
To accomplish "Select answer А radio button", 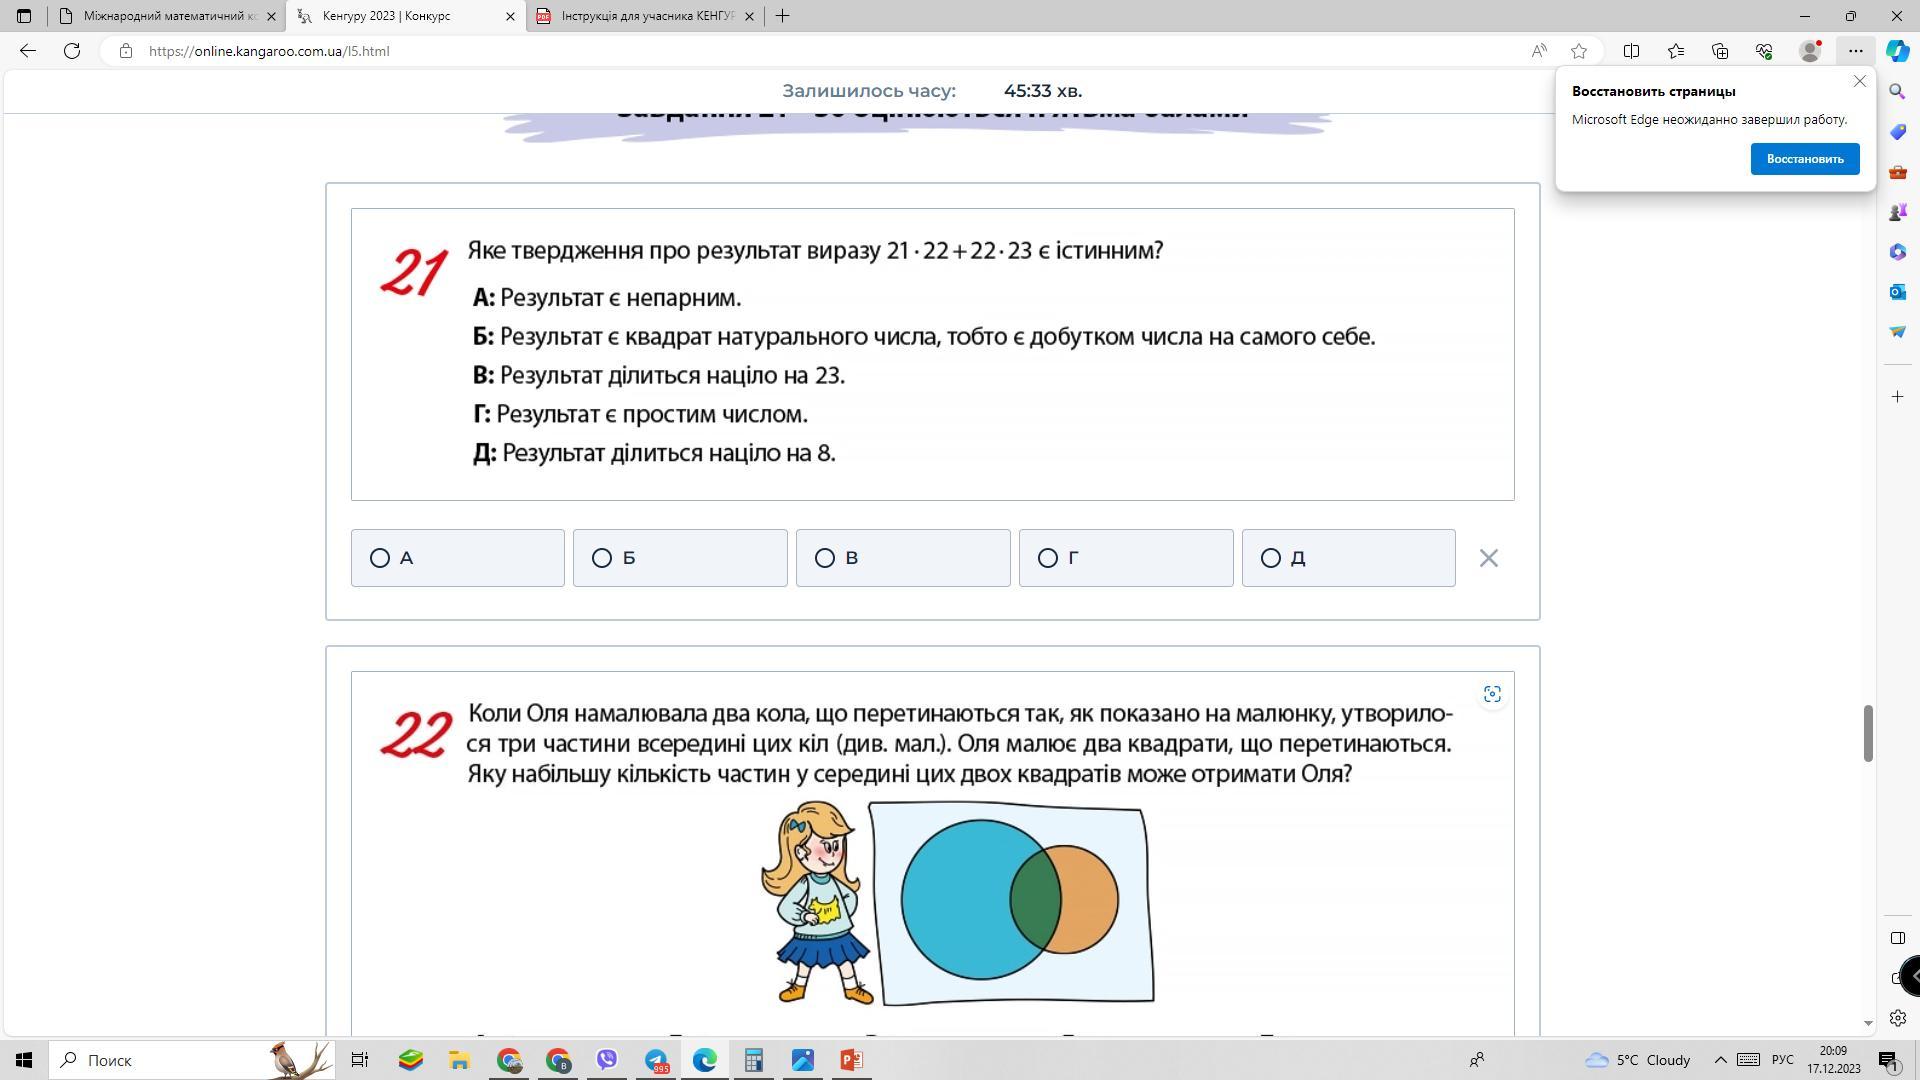I will point(380,558).
